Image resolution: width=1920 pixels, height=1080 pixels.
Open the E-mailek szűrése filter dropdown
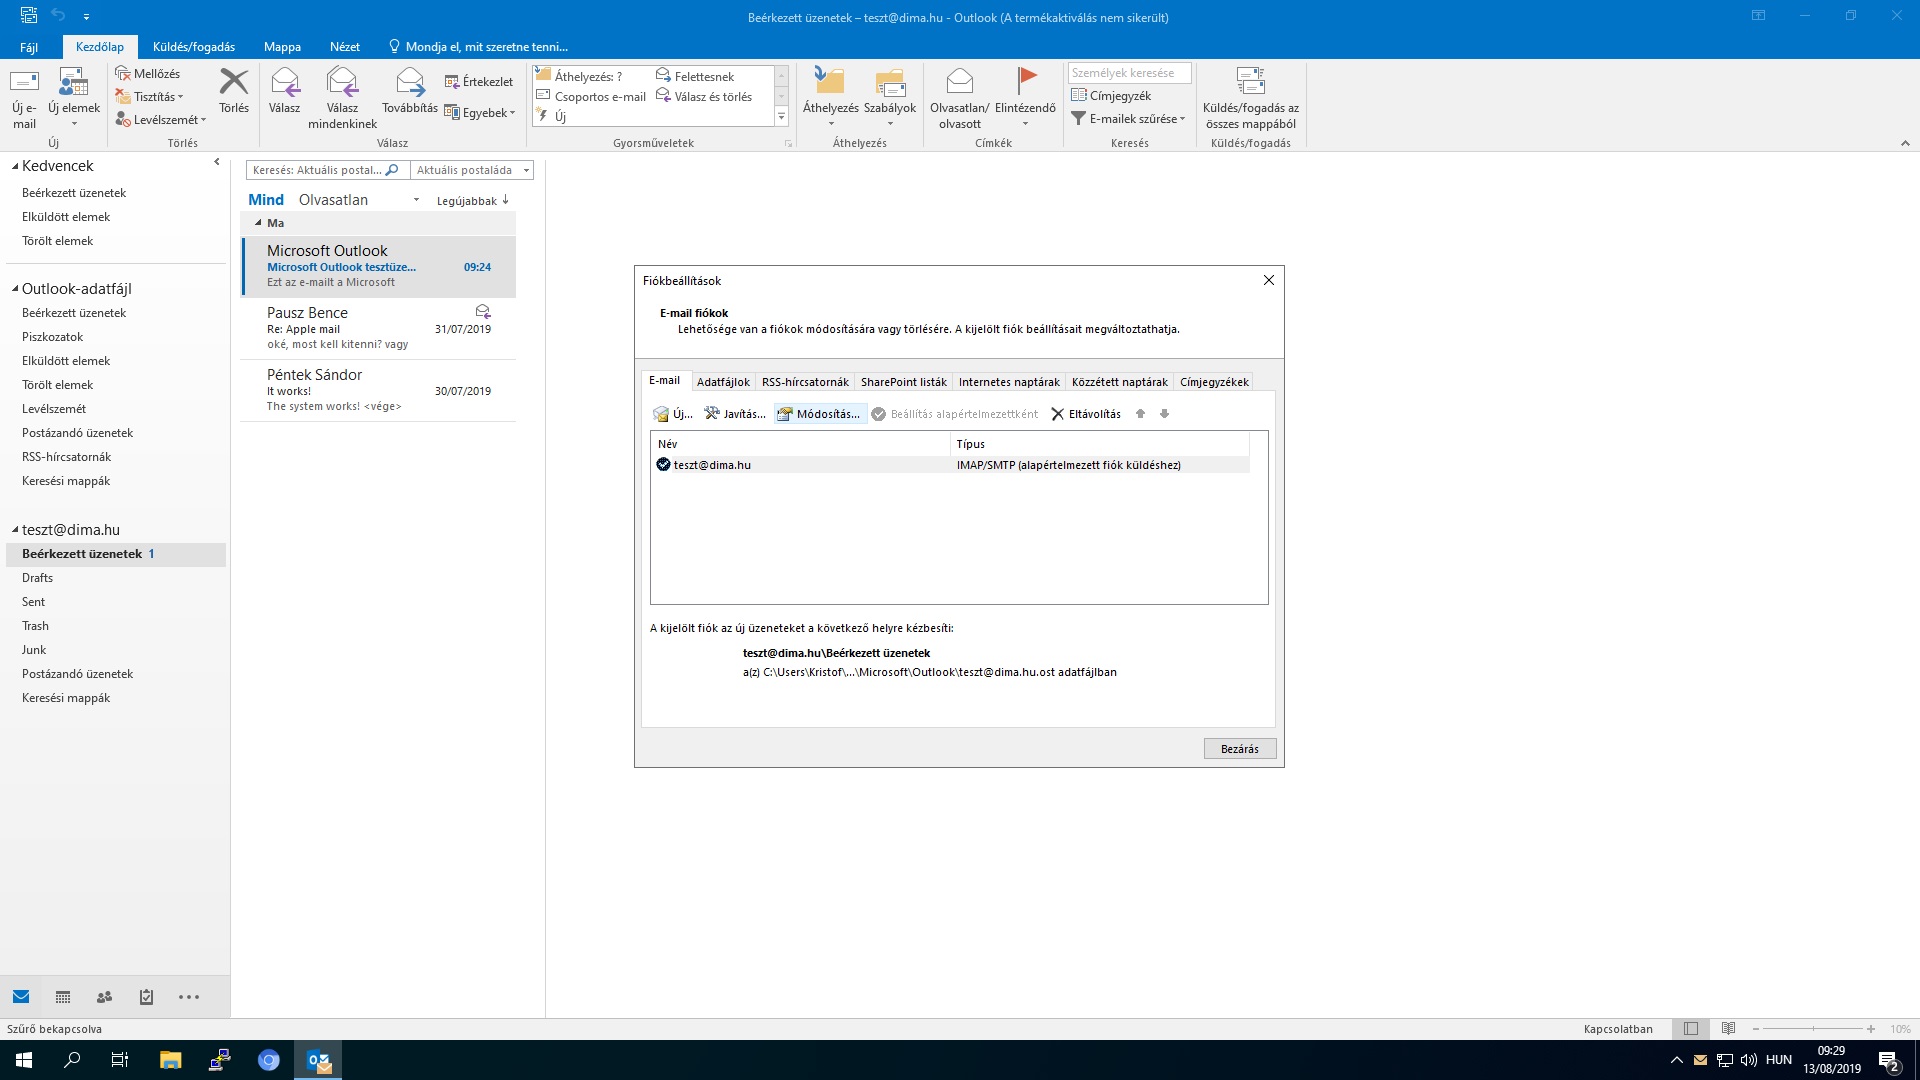[x=1128, y=119]
